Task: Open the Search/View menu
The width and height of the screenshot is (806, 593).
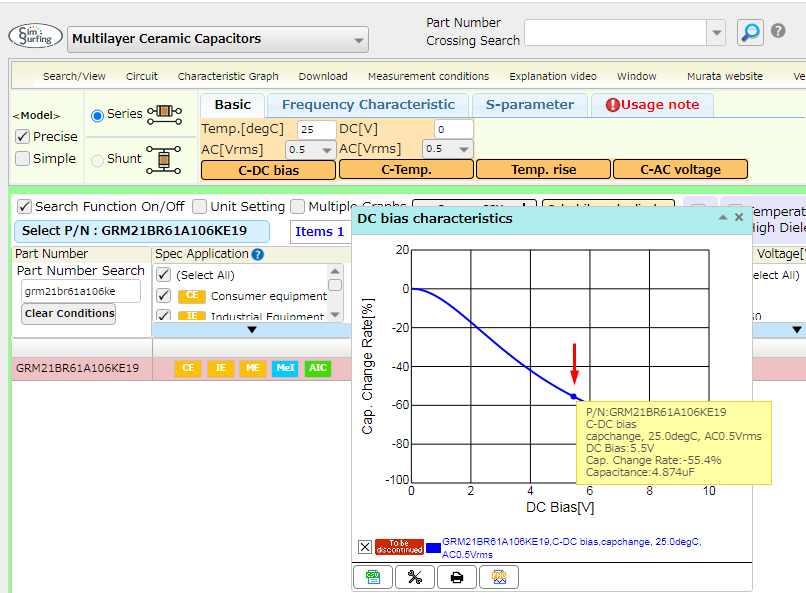Action: click(74, 76)
